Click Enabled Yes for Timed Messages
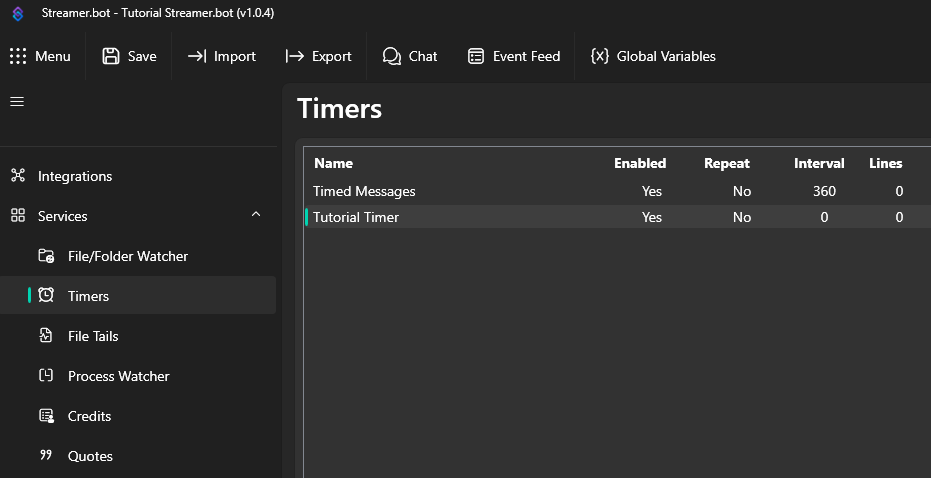Viewport: 931px width, 478px height. [652, 191]
